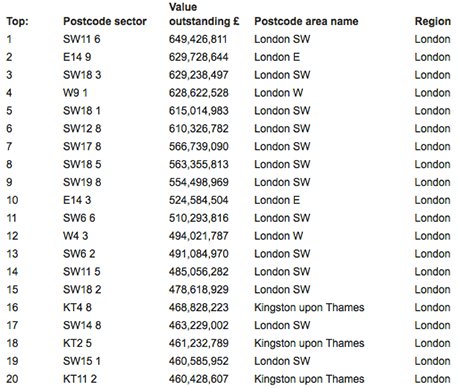This screenshot has height=389, width=460.
Task: Click the Top: column header
Action: pyautogui.click(x=17, y=21)
